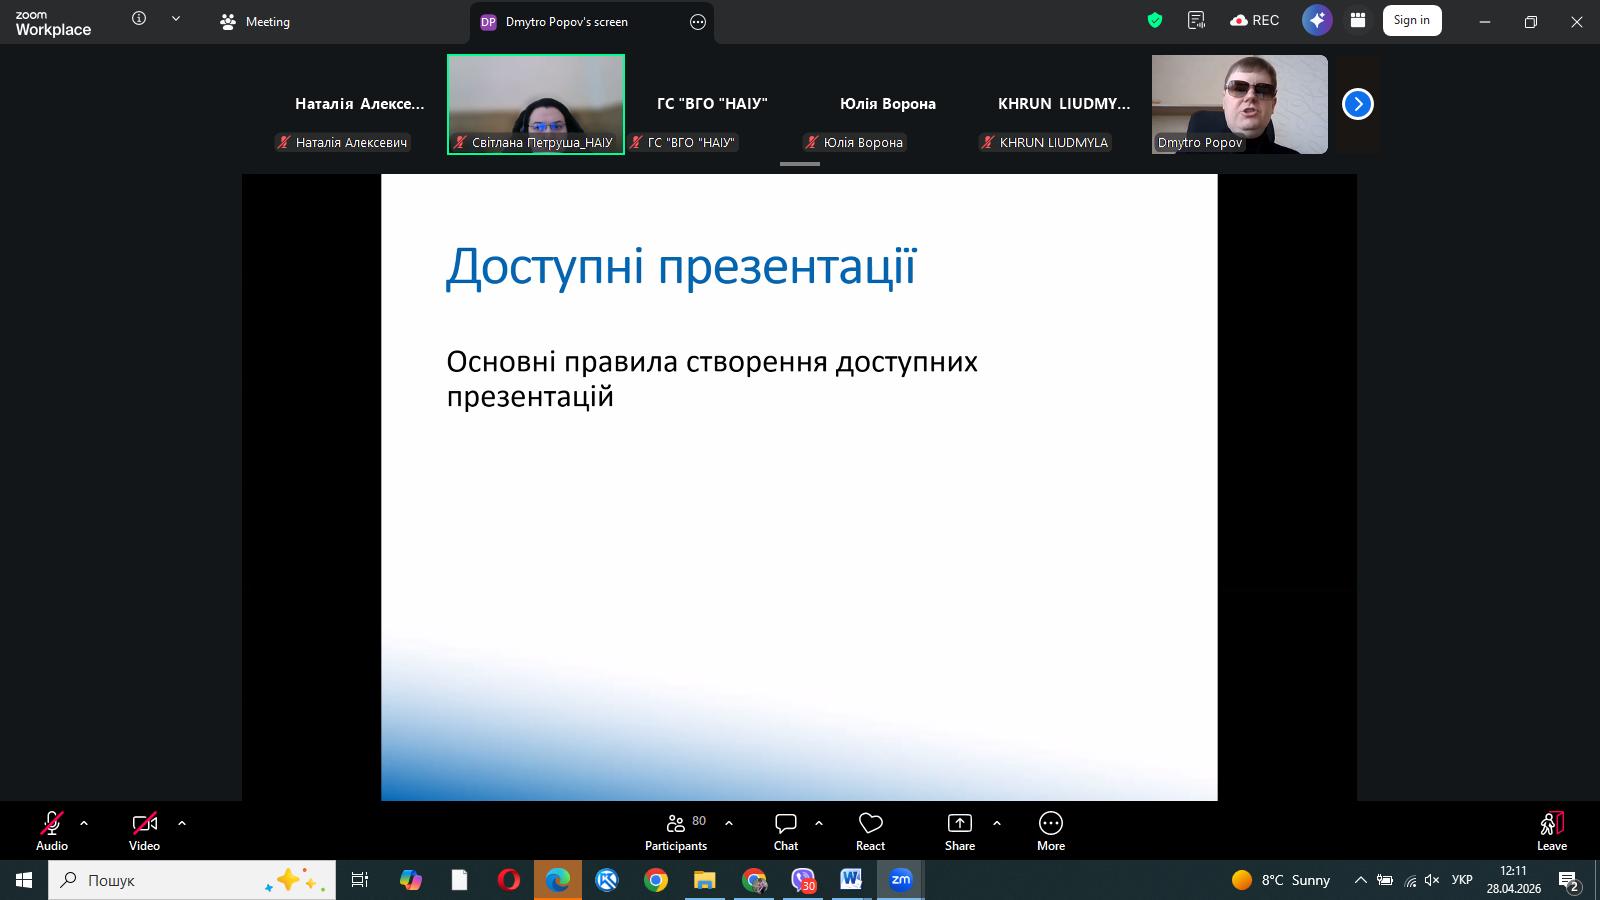Start the camera with Video

pyautogui.click(x=144, y=831)
